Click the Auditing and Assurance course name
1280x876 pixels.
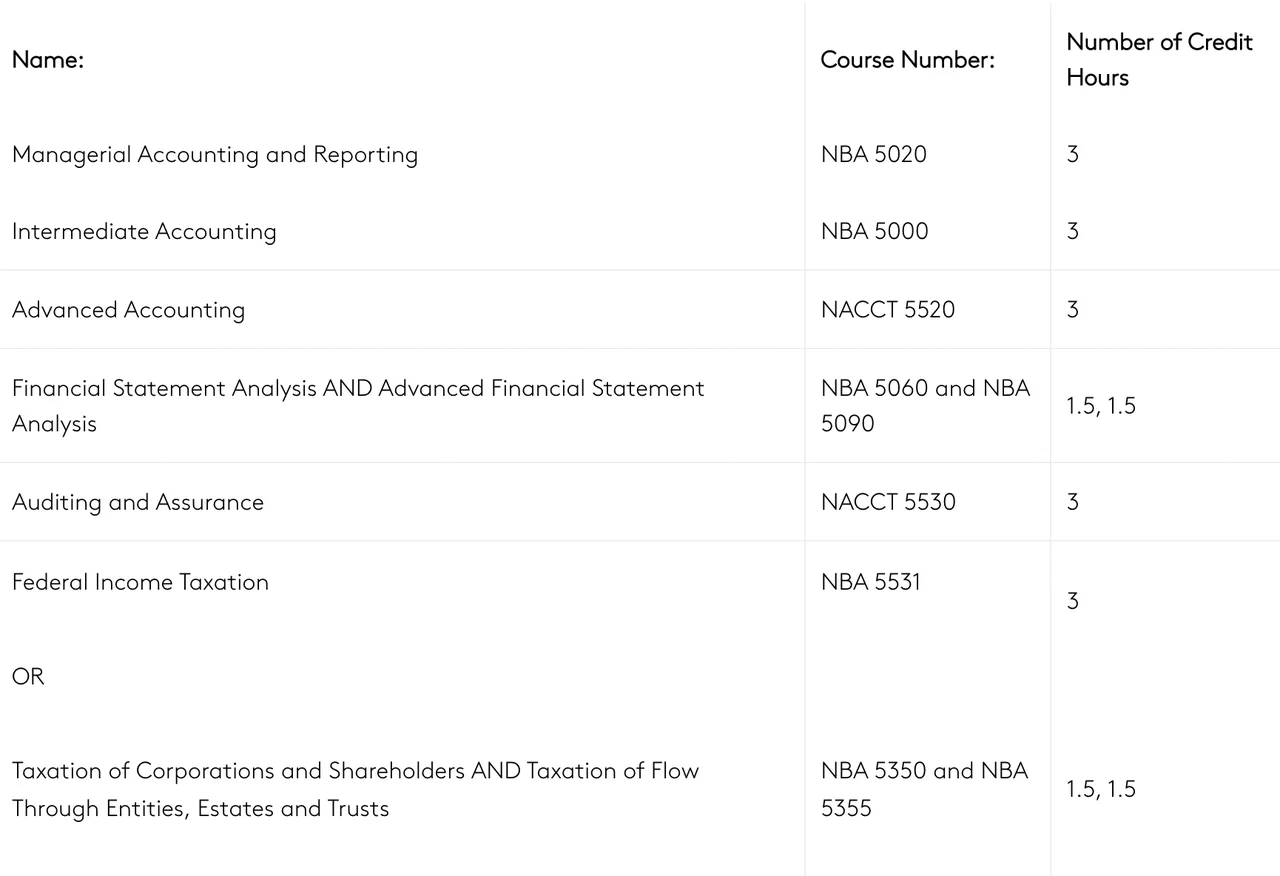138,502
